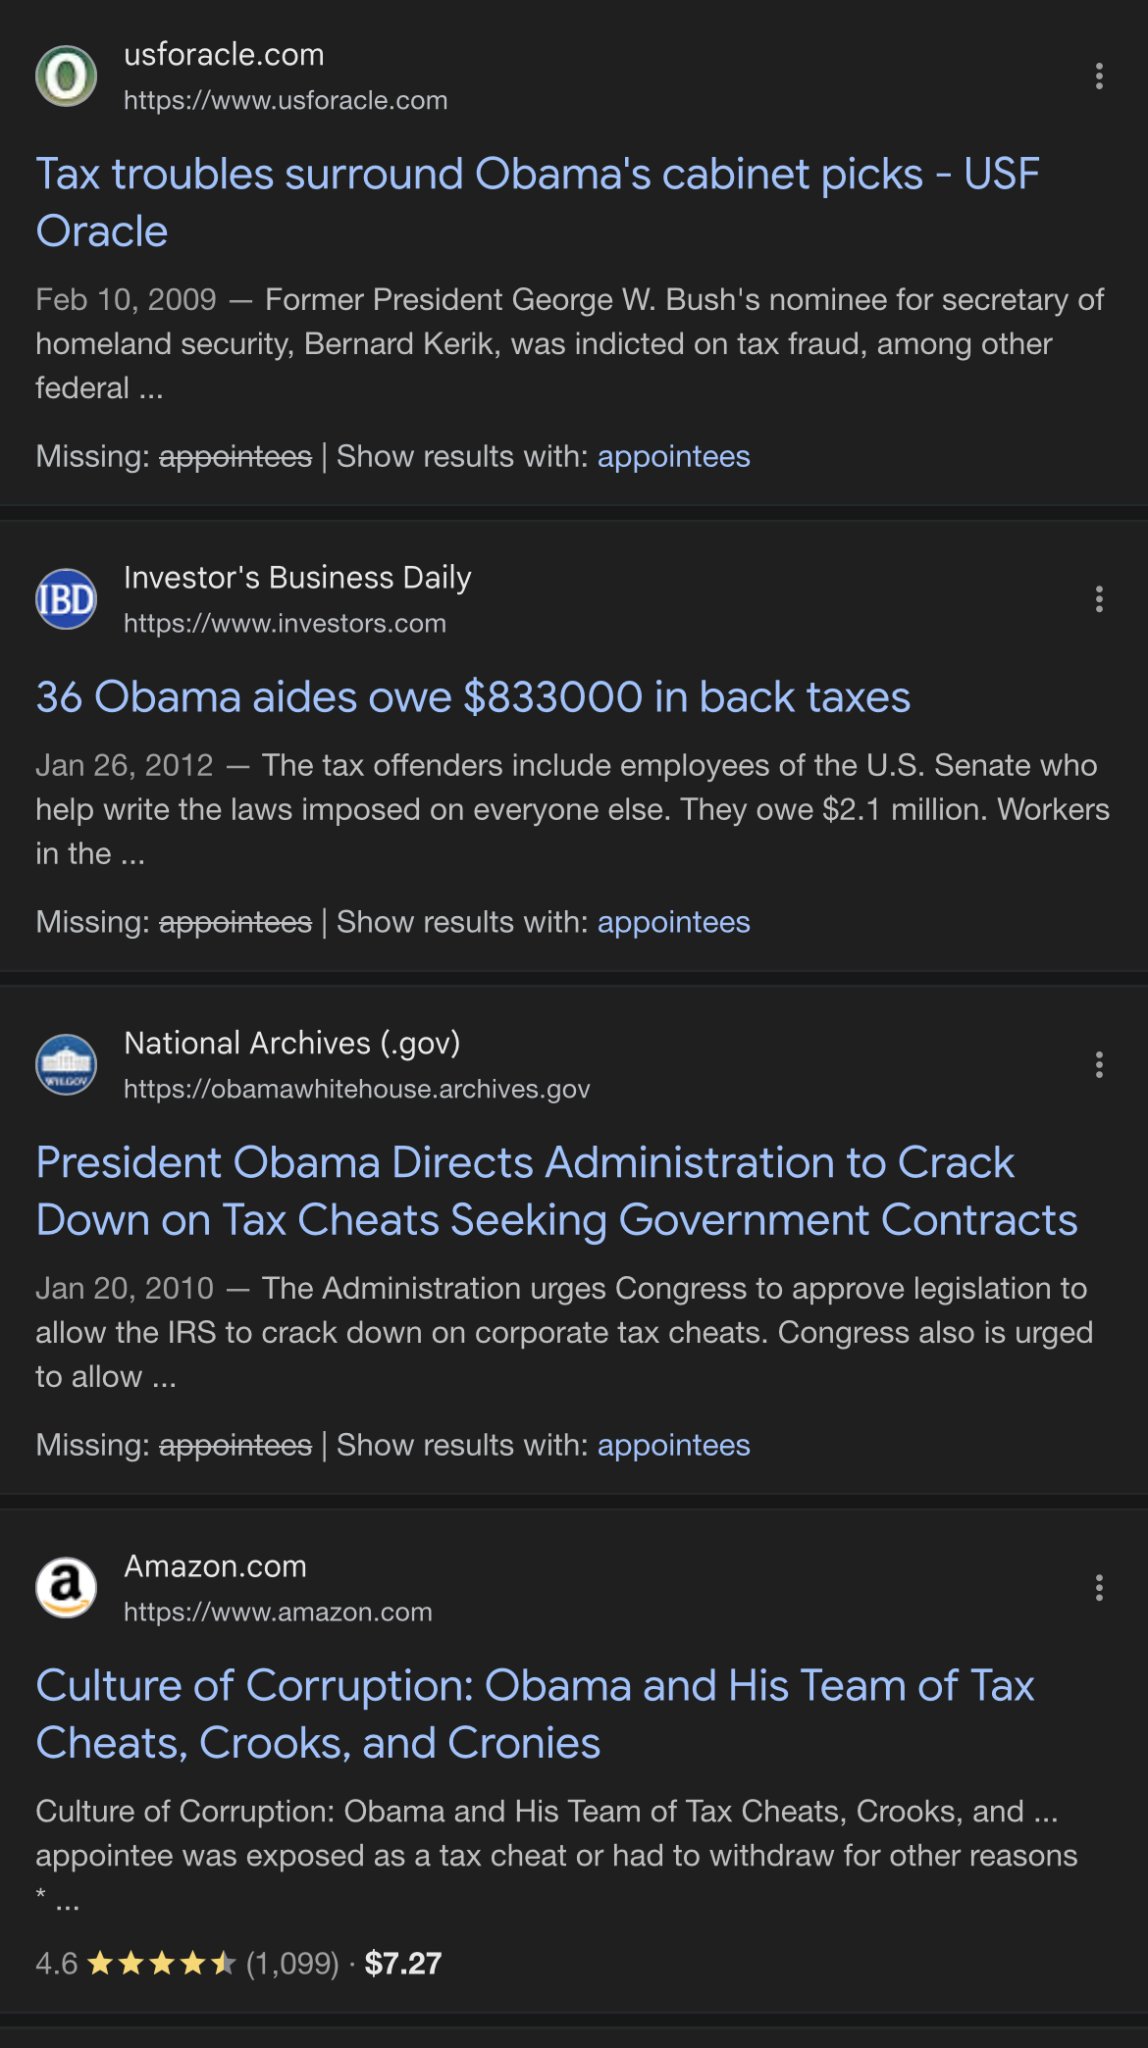The height and width of the screenshot is (2048, 1148).
Task: Click the 4.6 star rating on Amazon result
Action: coord(136,1964)
